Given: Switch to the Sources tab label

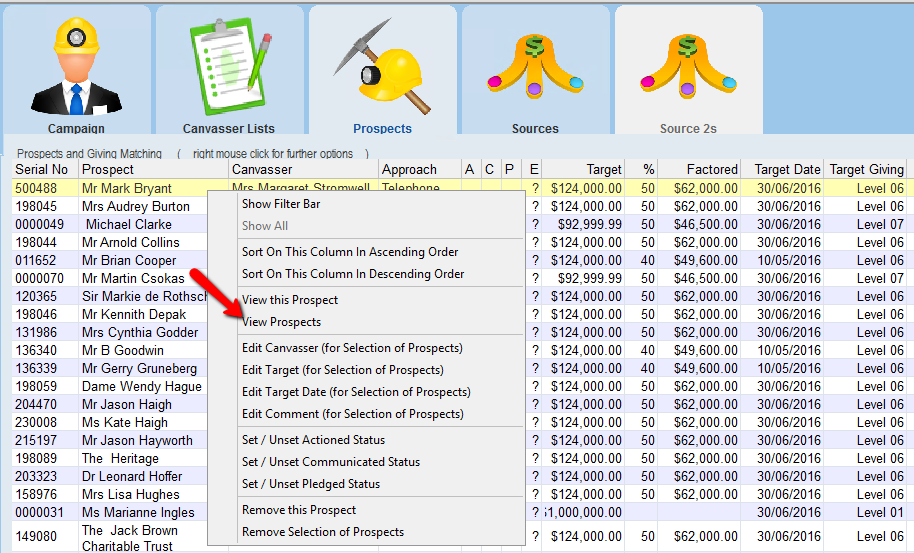Looking at the screenshot, I should [x=535, y=128].
